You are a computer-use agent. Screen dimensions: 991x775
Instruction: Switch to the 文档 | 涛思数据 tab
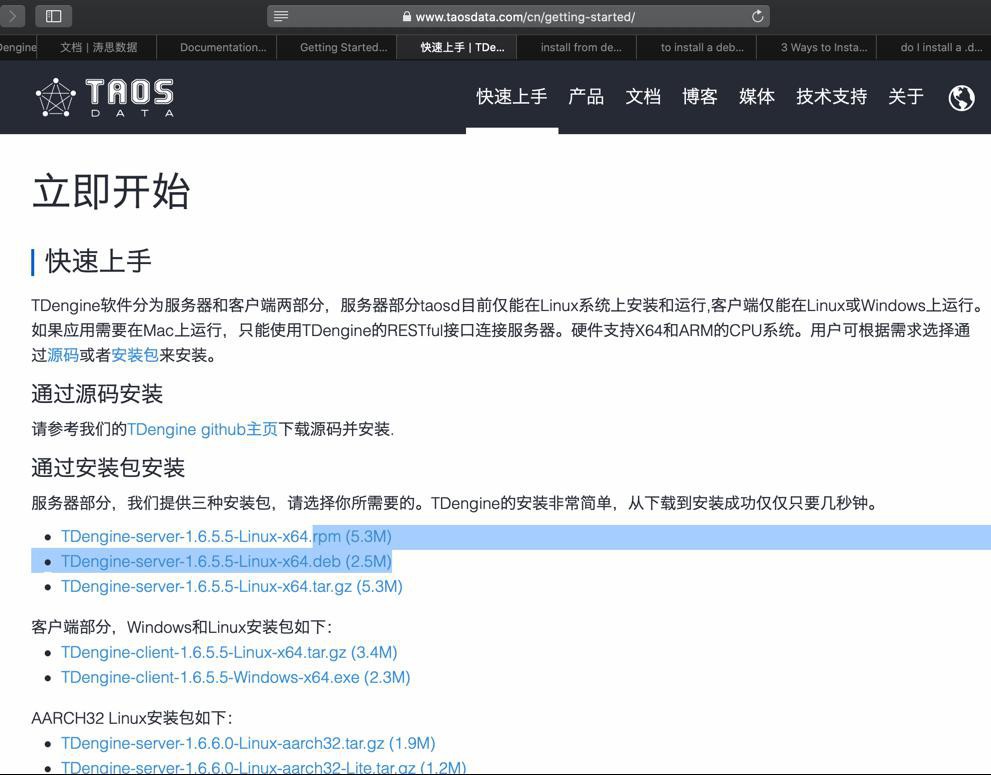[97, 47]
